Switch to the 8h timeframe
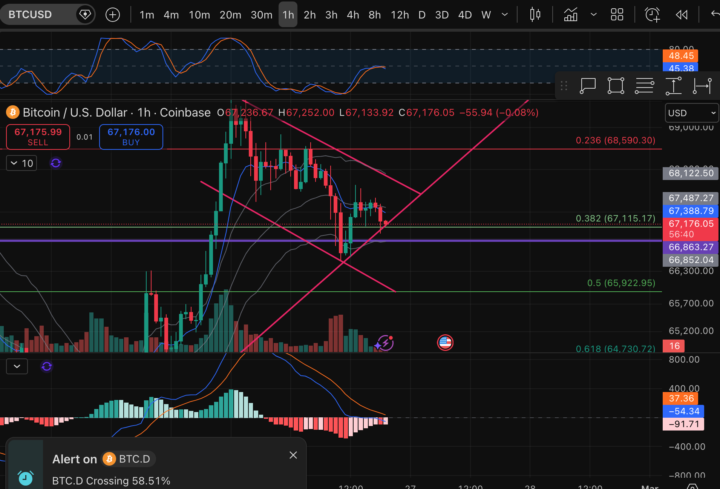The height and width of the screenshot is (489, 720). tap(375, 15)
